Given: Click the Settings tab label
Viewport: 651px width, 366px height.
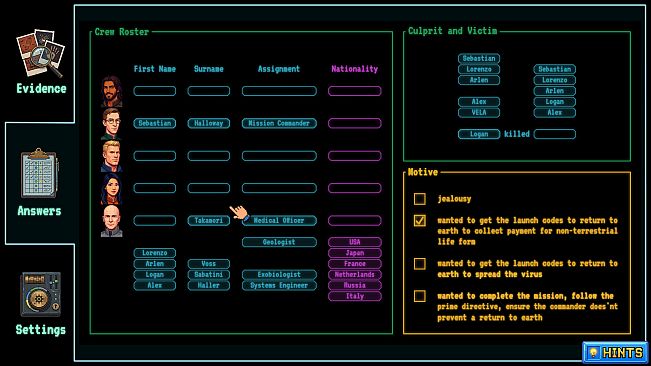Looking at the screenshot, I should (x=41, y=330).
